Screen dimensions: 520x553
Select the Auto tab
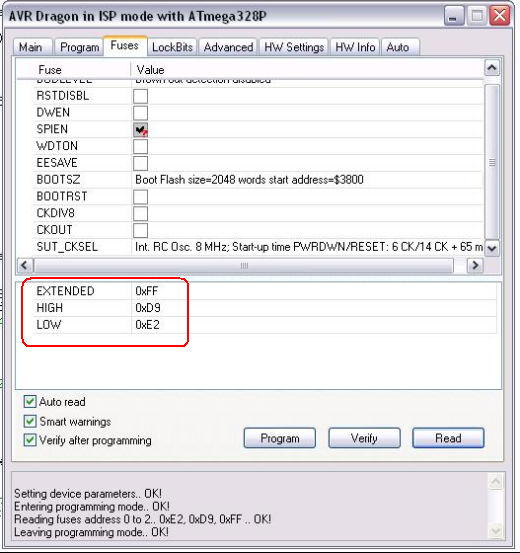tap(400, 47)
